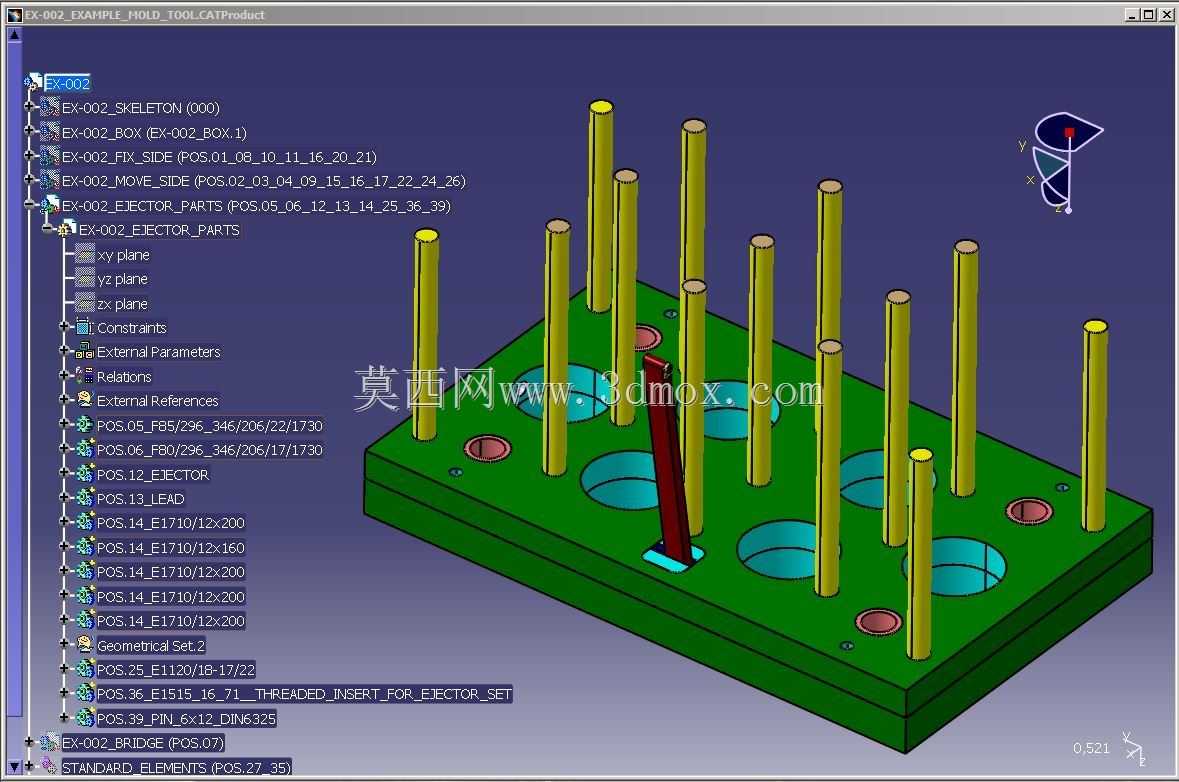Expand the EX-002_BRIDGE (POS.07) node

[29, 741]
